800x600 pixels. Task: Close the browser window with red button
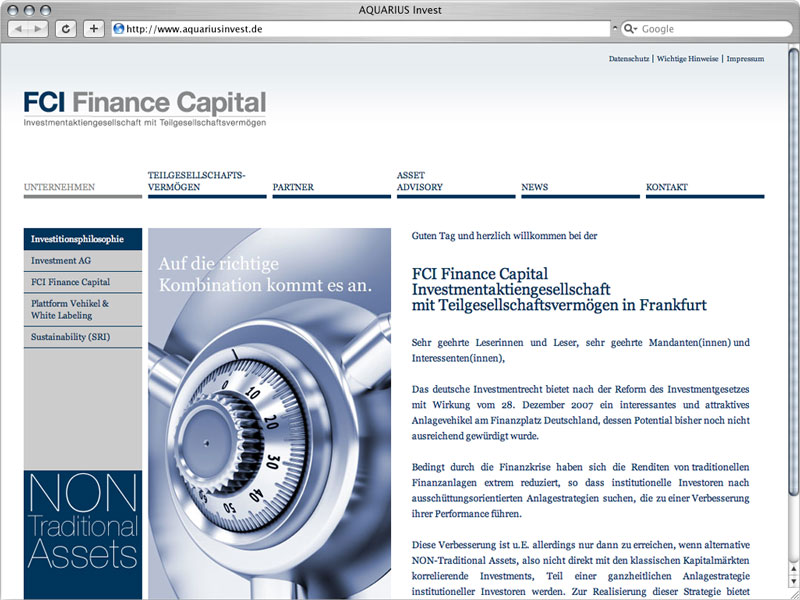(x=13, y=10)
